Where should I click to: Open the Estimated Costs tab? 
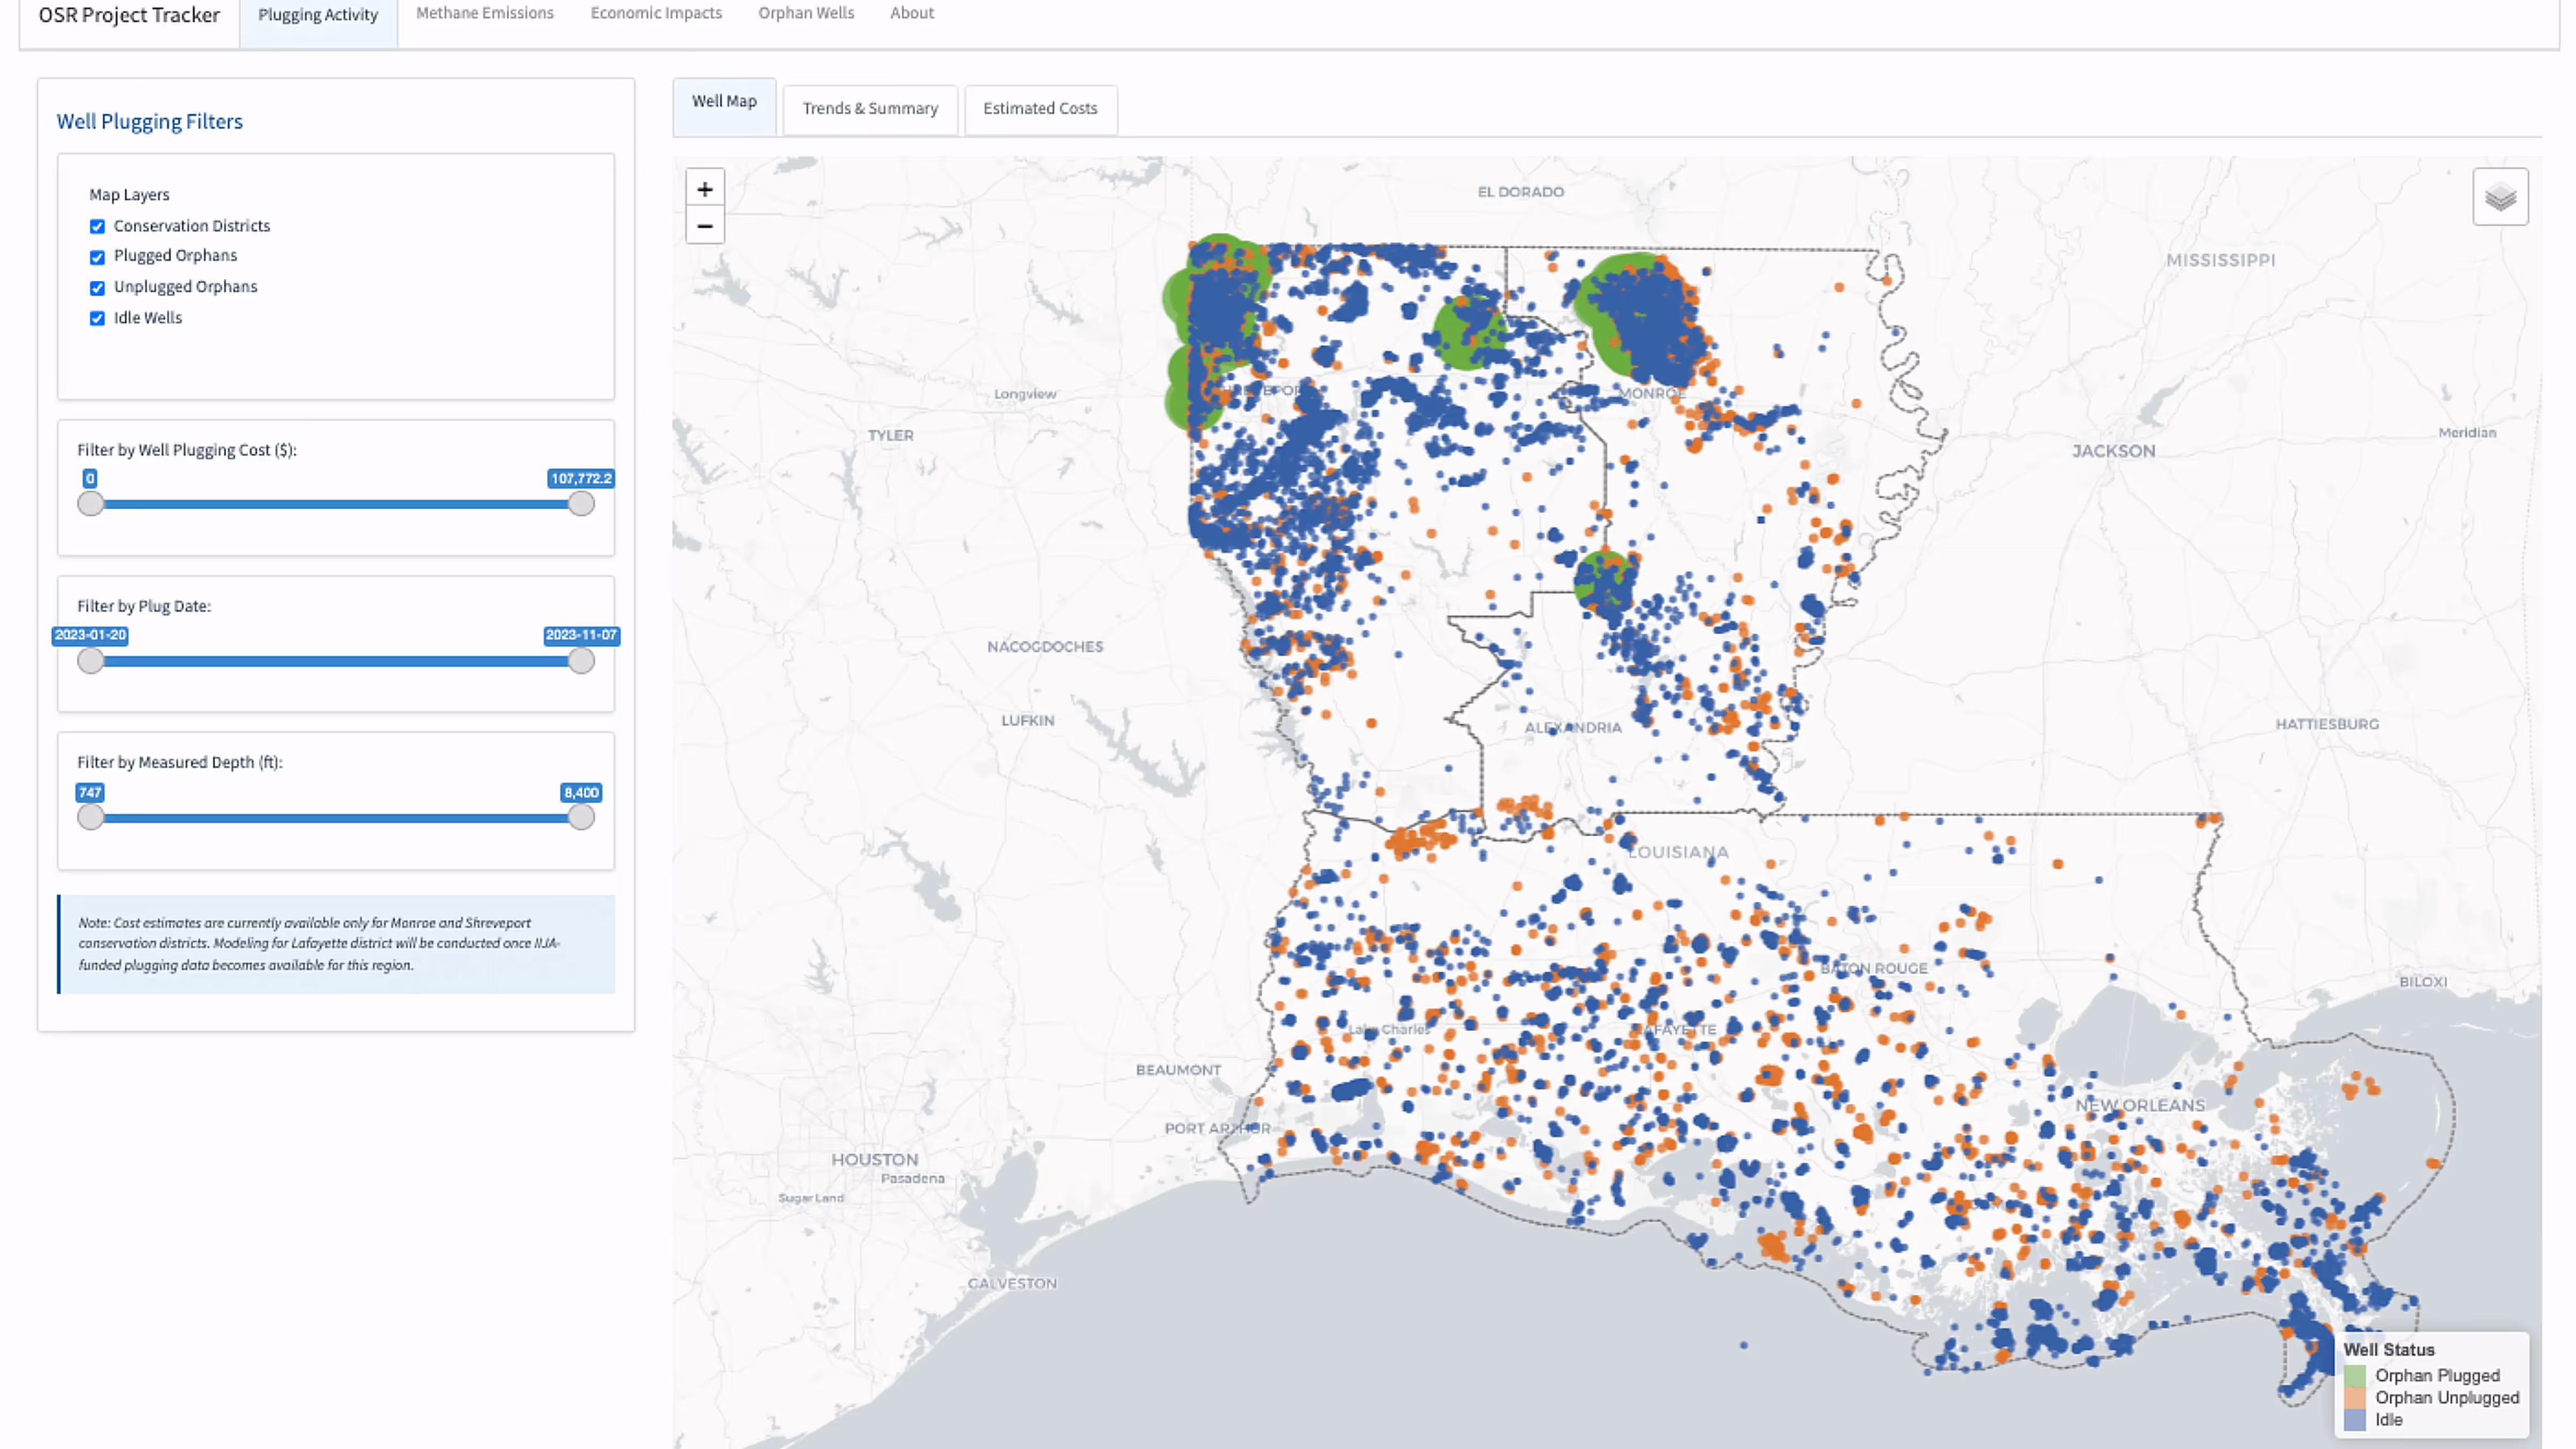click(1040, 109)
